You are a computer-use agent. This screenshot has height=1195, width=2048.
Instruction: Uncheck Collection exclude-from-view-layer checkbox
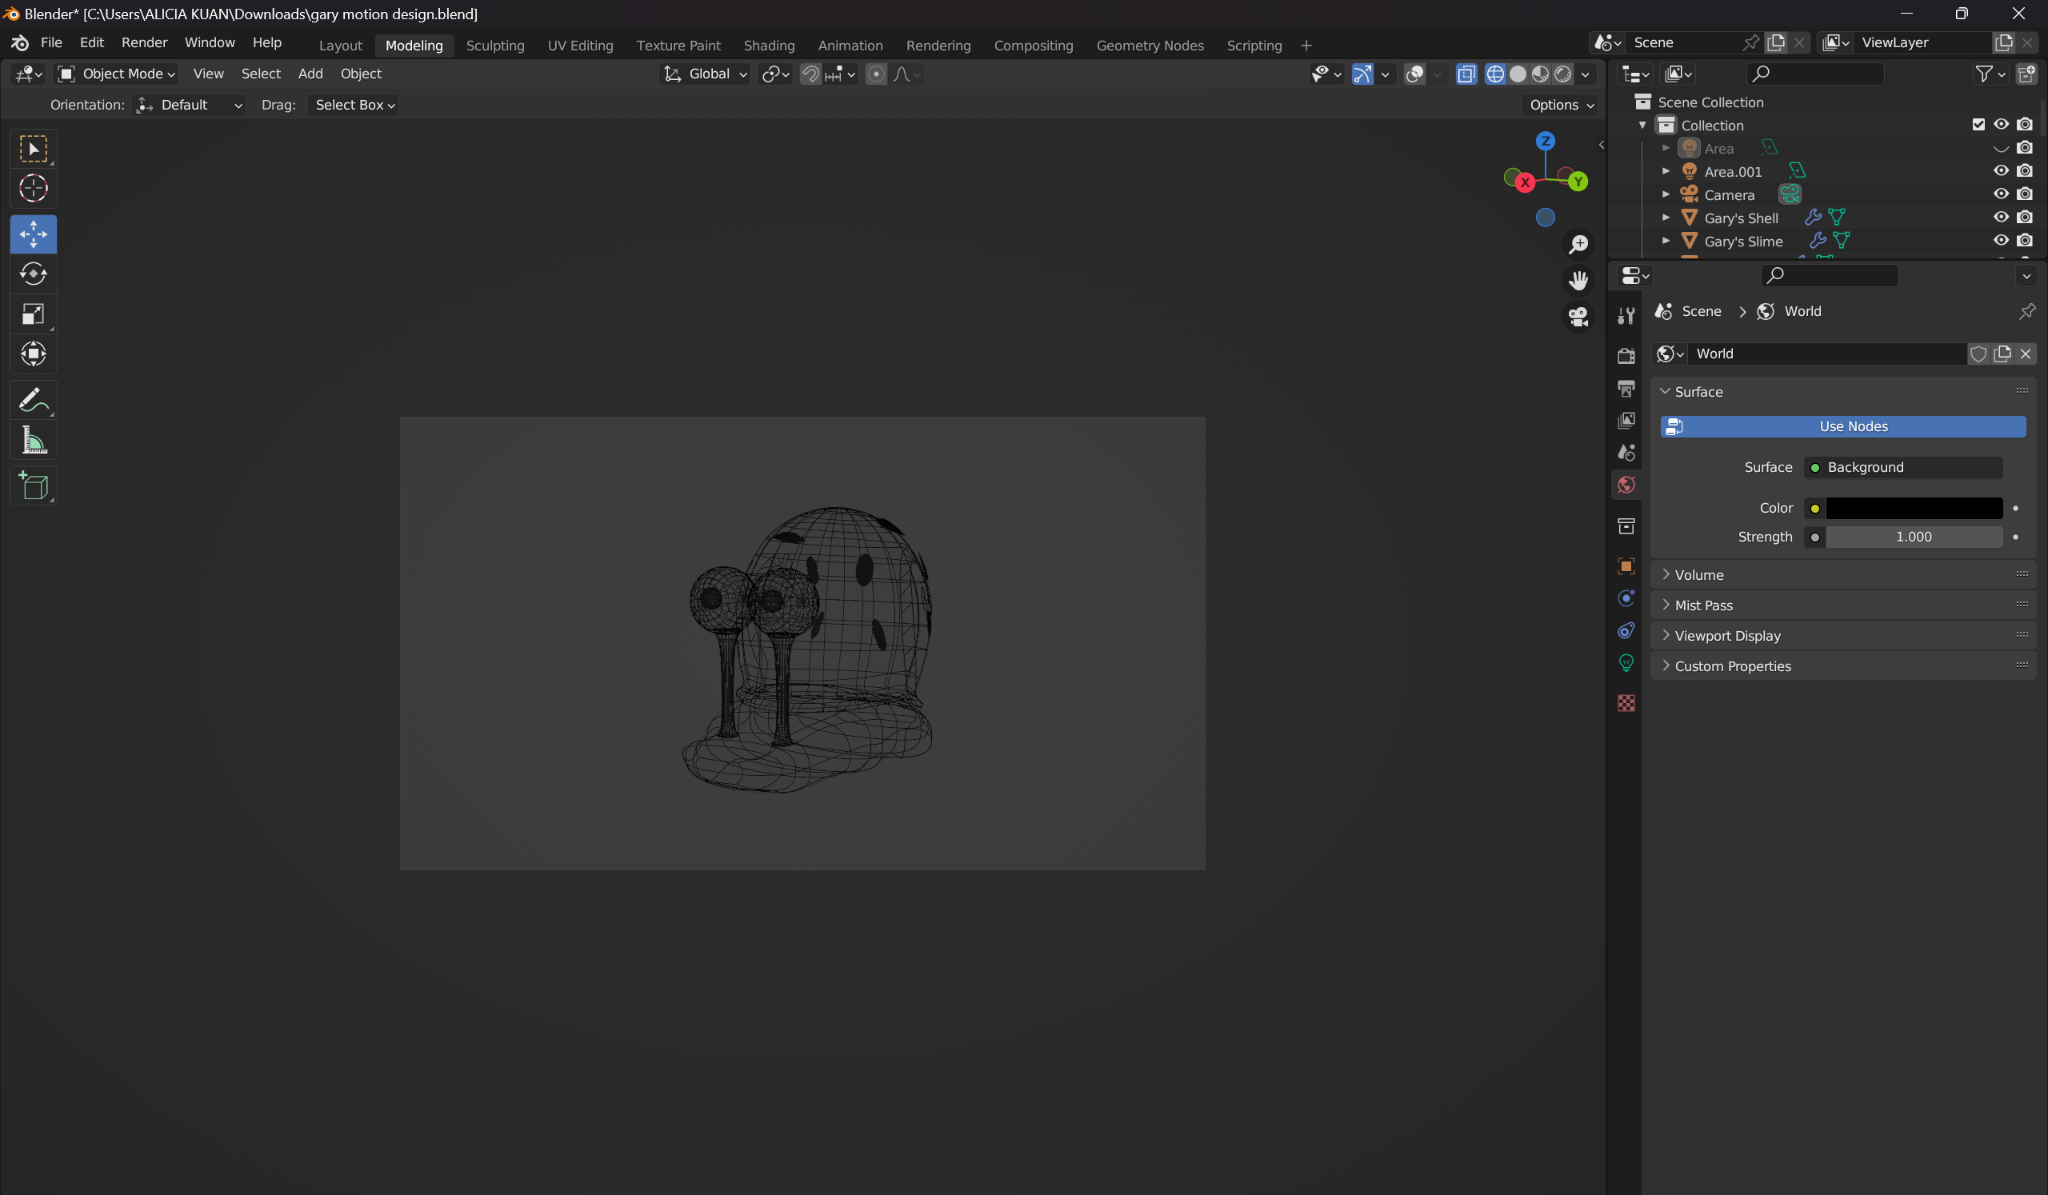[1978, 124]
